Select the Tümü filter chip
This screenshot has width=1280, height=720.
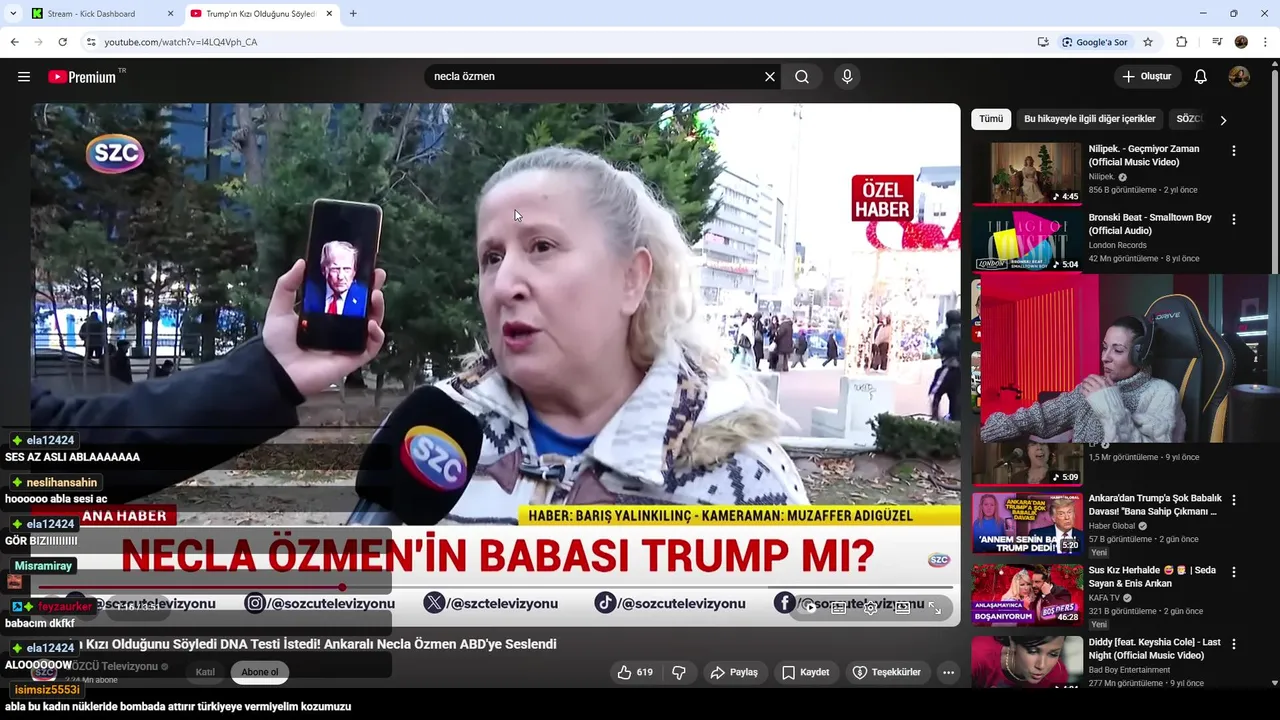coord(991,119)
